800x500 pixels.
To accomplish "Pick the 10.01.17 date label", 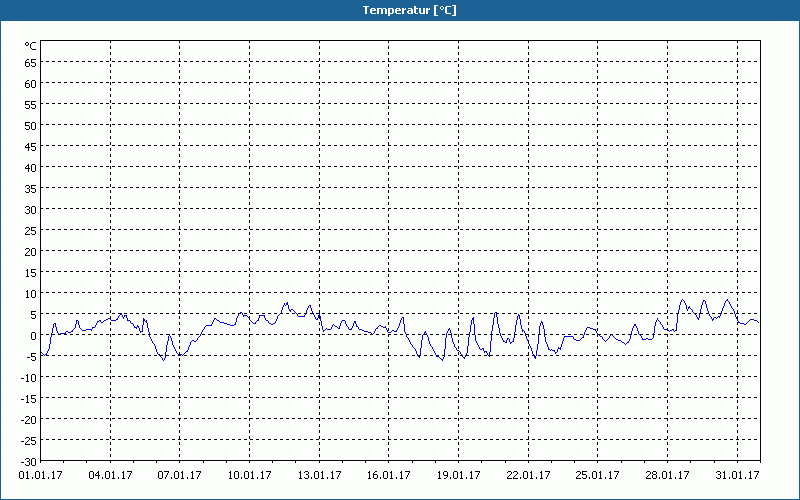I will [x=249, y=476].
